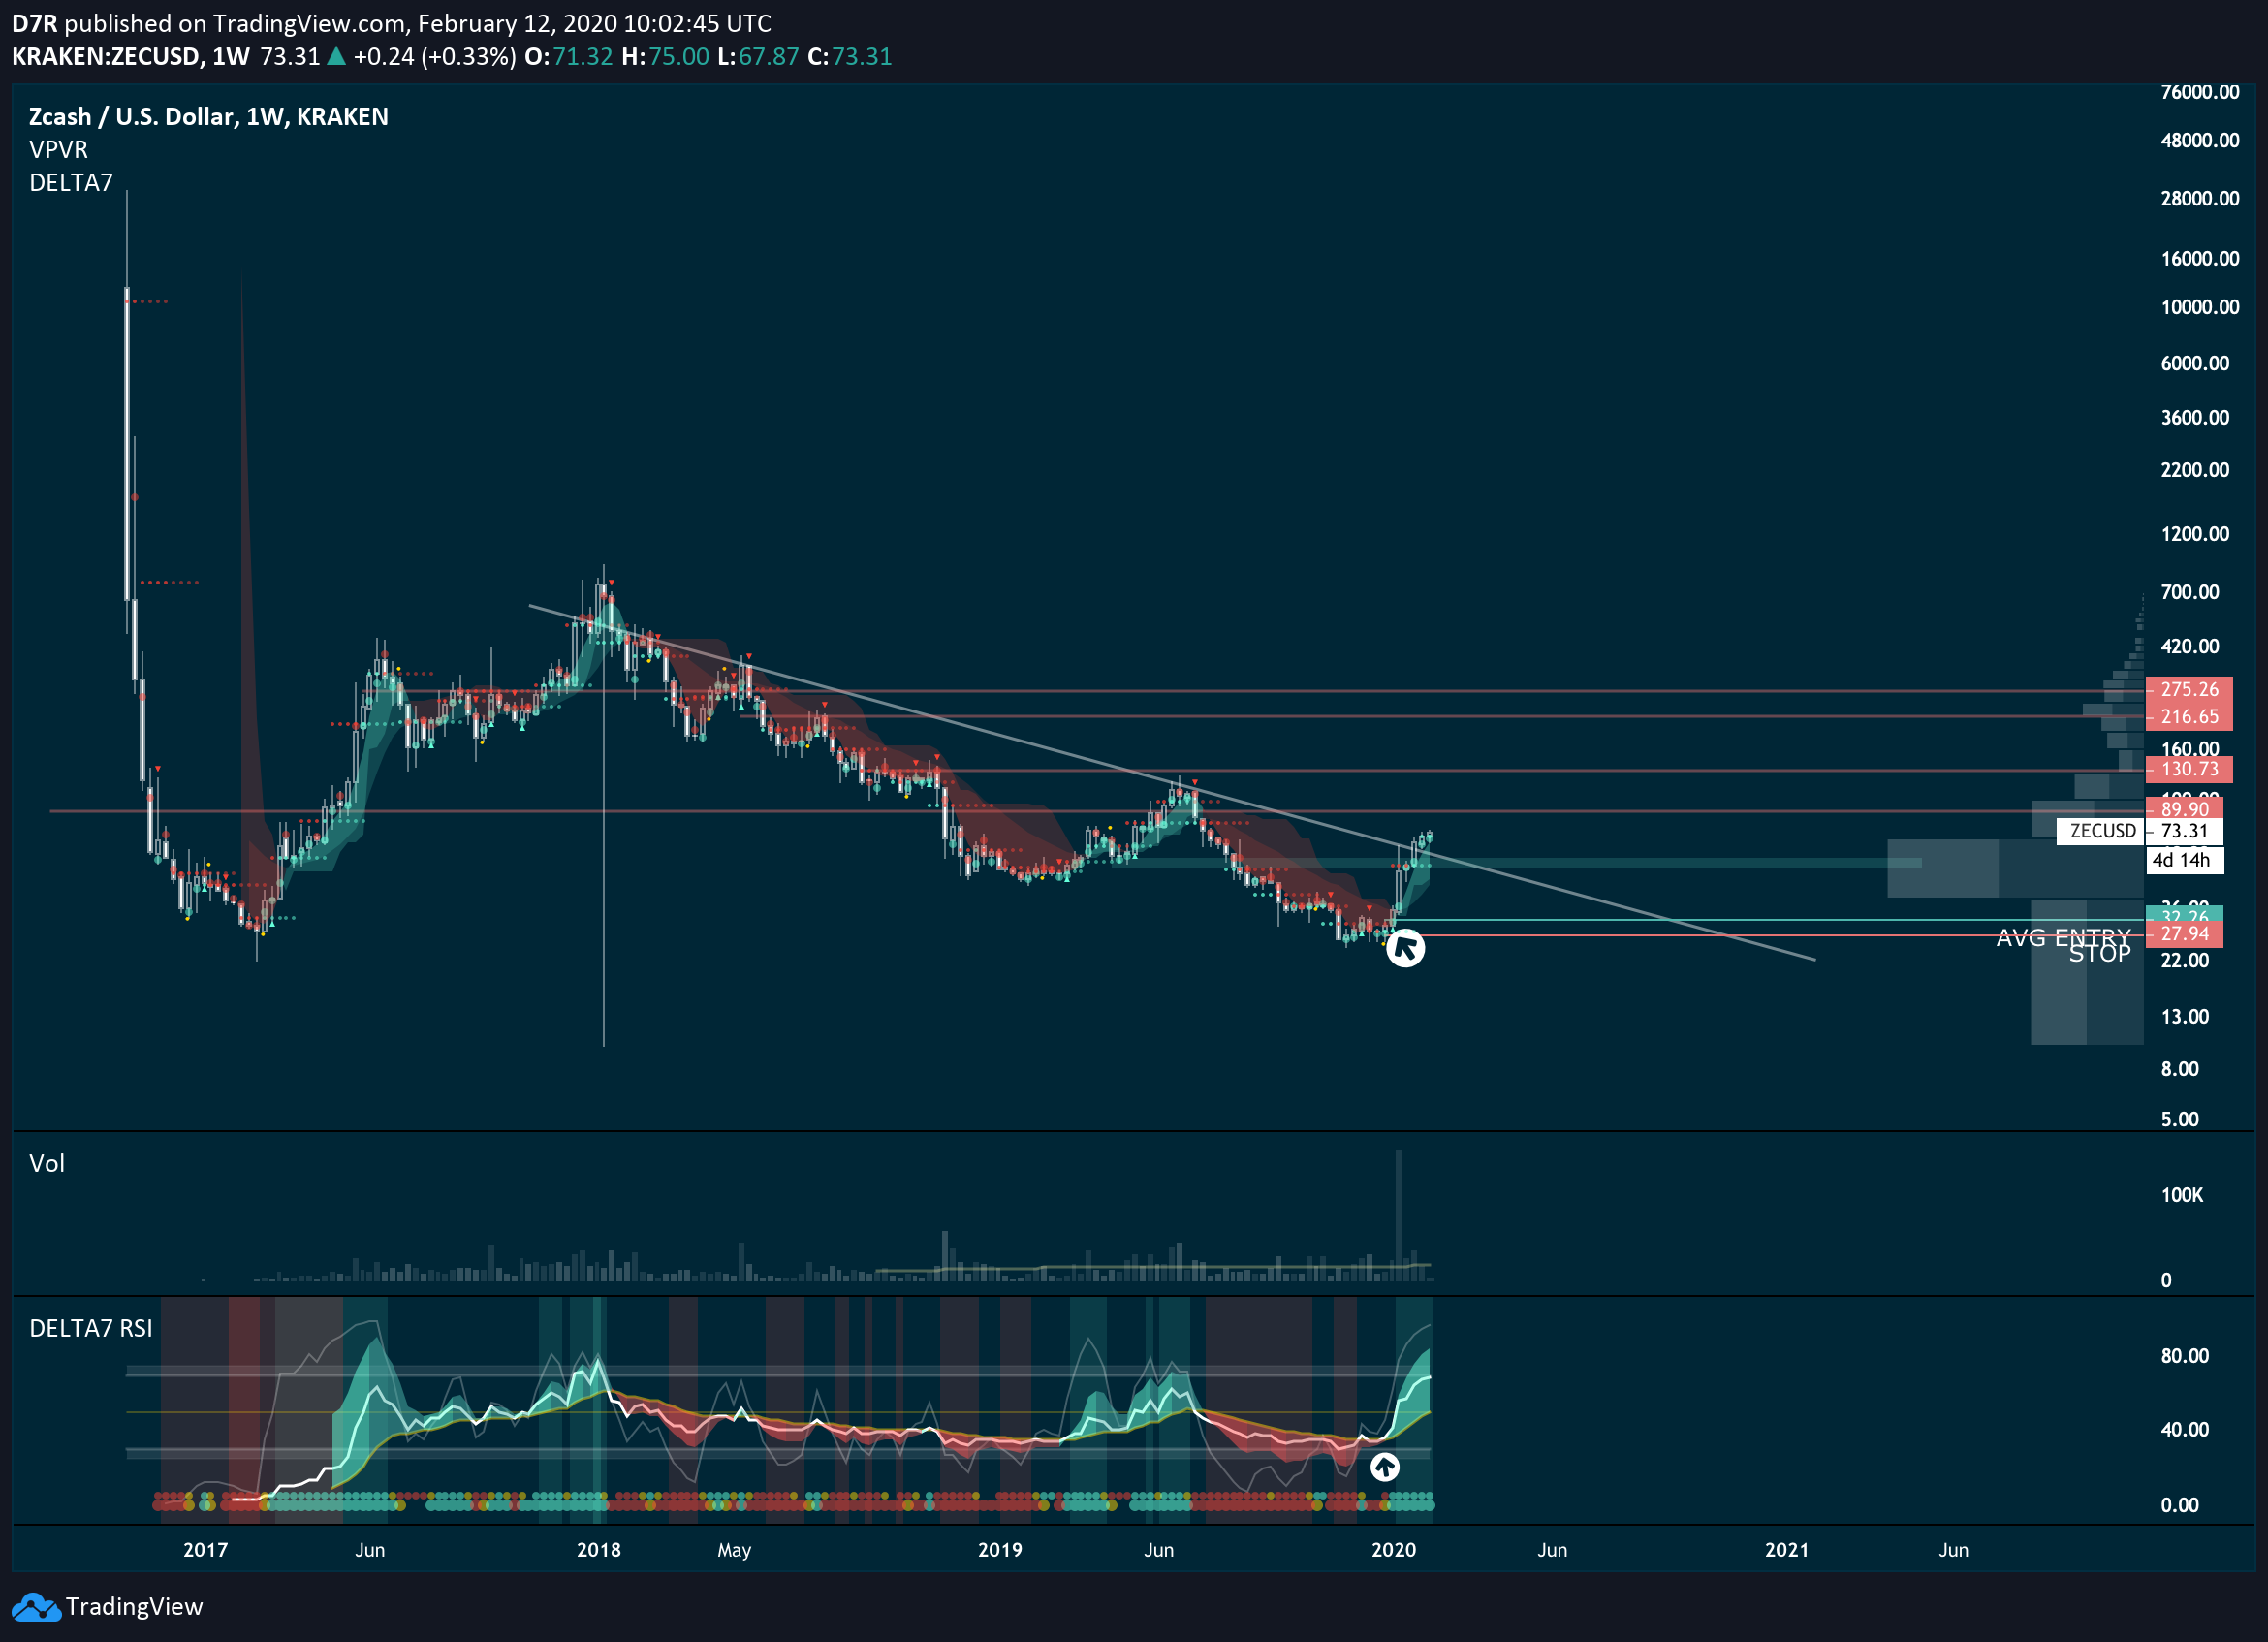
Task: Click the up arrow circle marker in the RSI pane
Action: click(x=1384, y=1467)
